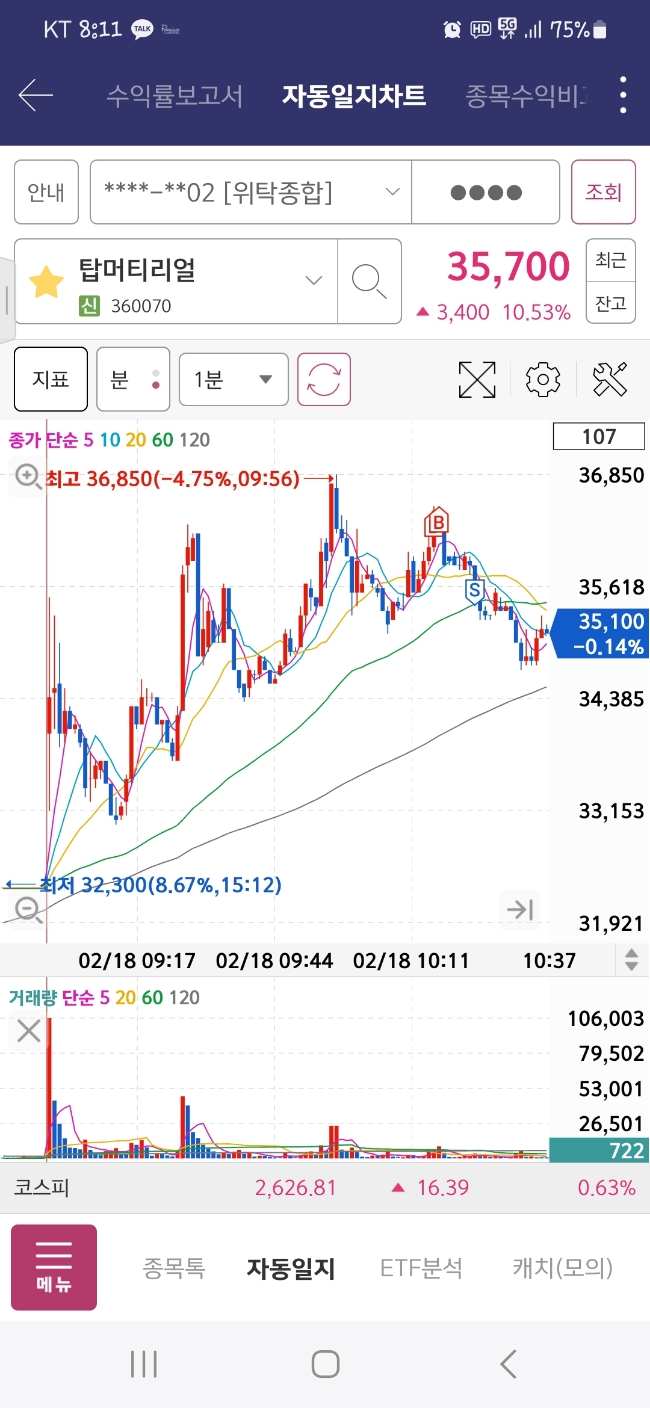The height and width of the screenshot is (1408, 650).
Task: Tap the 신 credit badge icon
Action: (89, 306)
